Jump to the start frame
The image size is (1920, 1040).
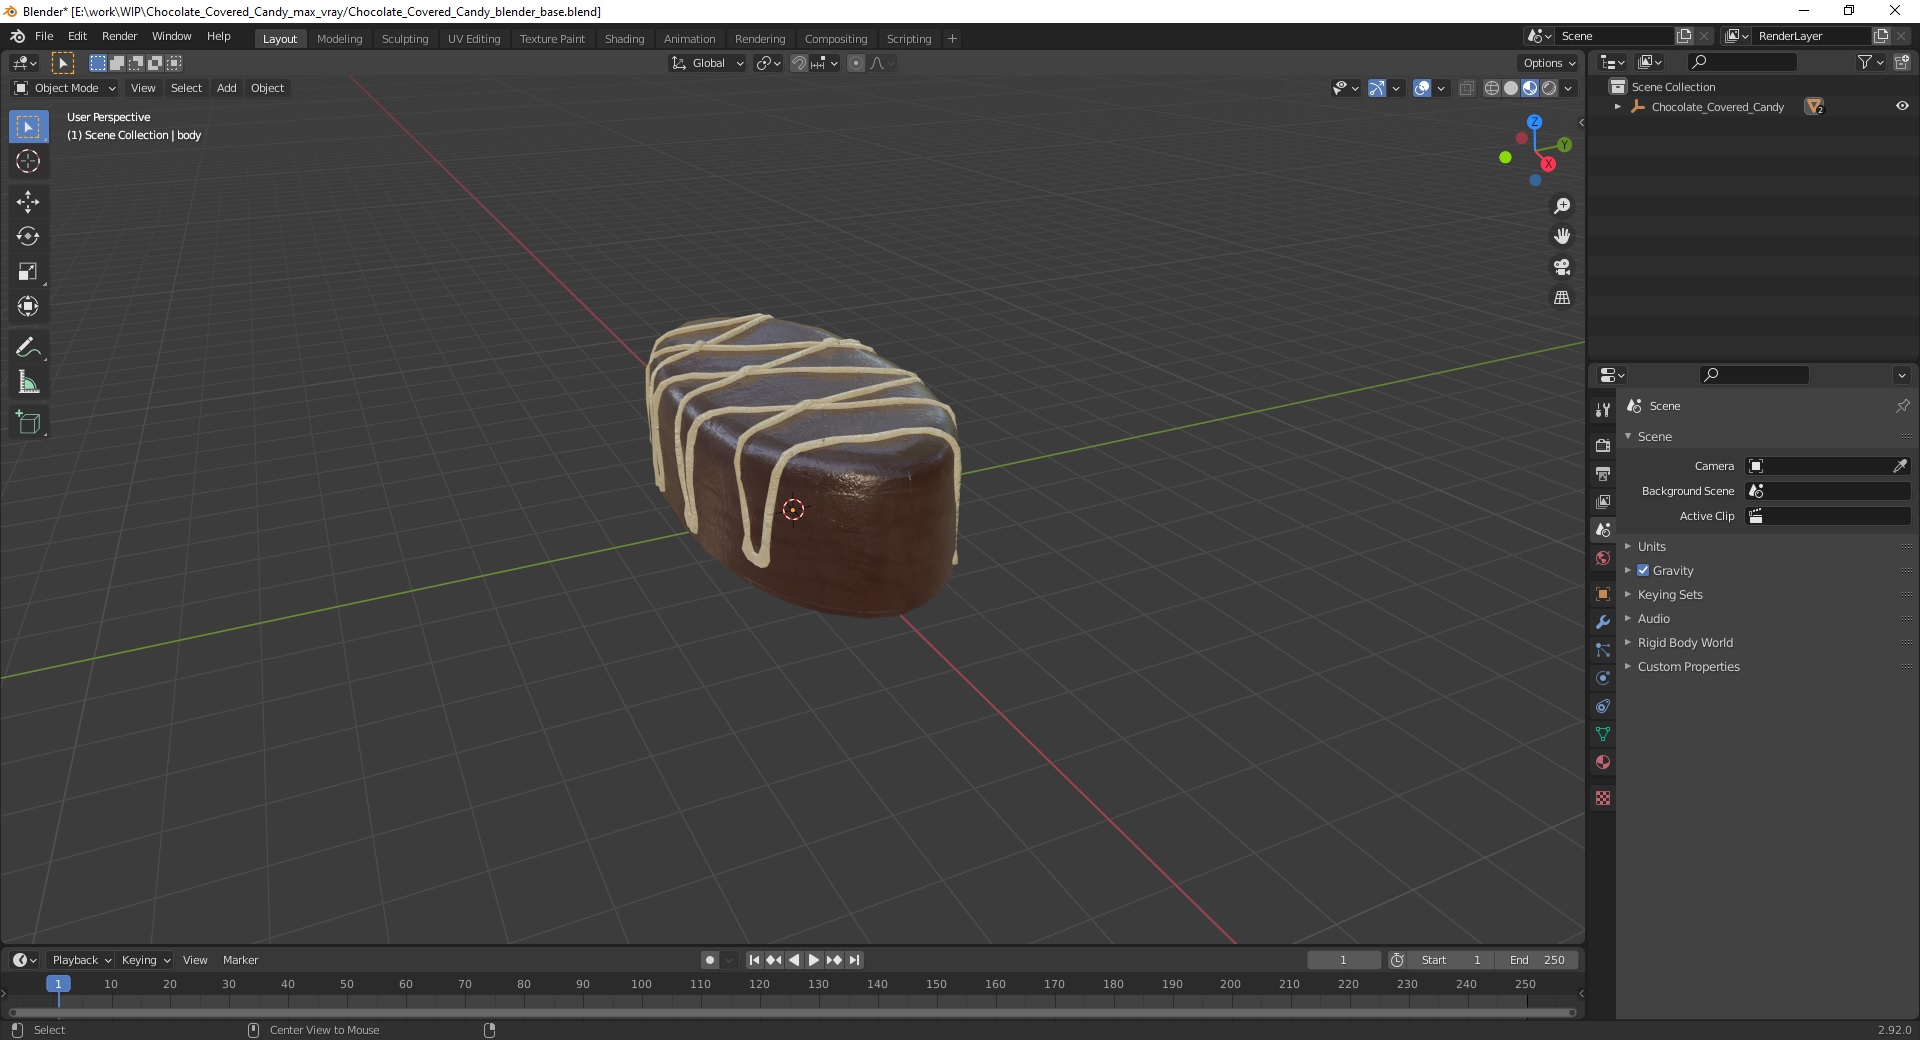tap(754, 960)
